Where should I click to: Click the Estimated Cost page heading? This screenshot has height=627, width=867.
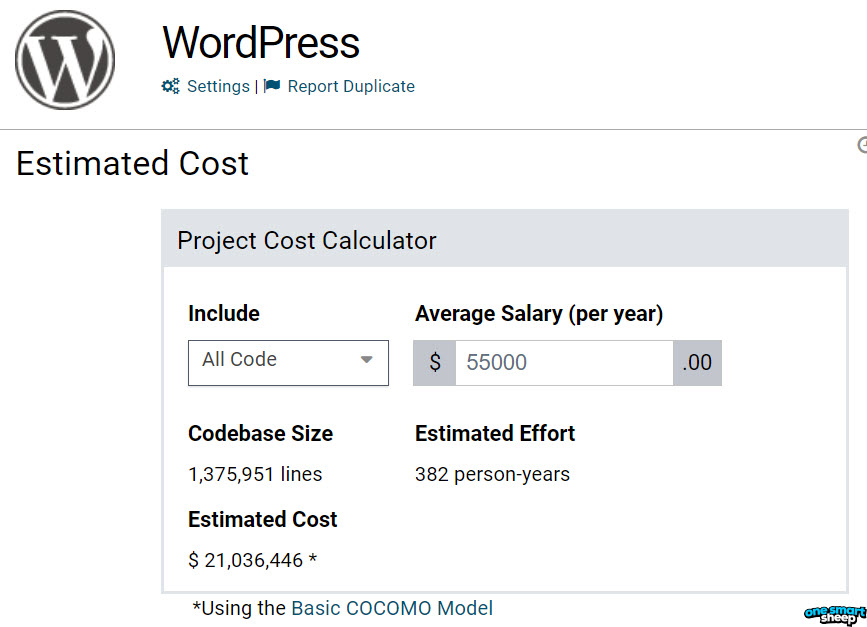tap(131, 164)
